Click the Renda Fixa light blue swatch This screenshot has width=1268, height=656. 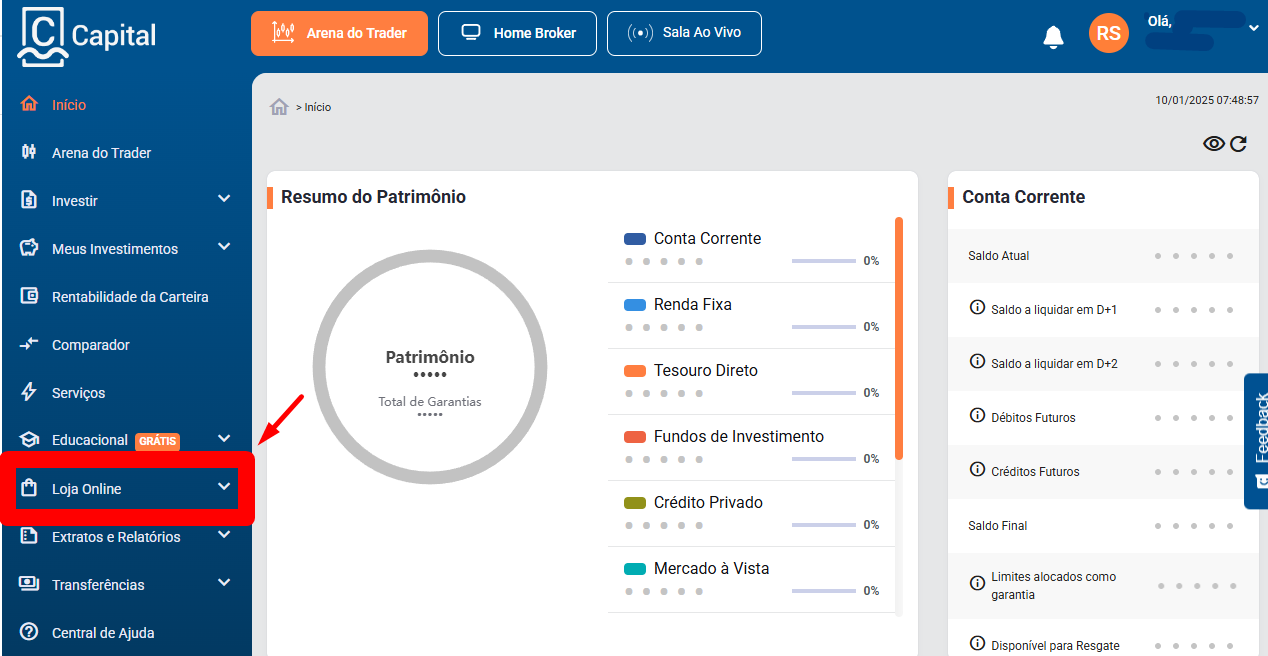[635, 305]
